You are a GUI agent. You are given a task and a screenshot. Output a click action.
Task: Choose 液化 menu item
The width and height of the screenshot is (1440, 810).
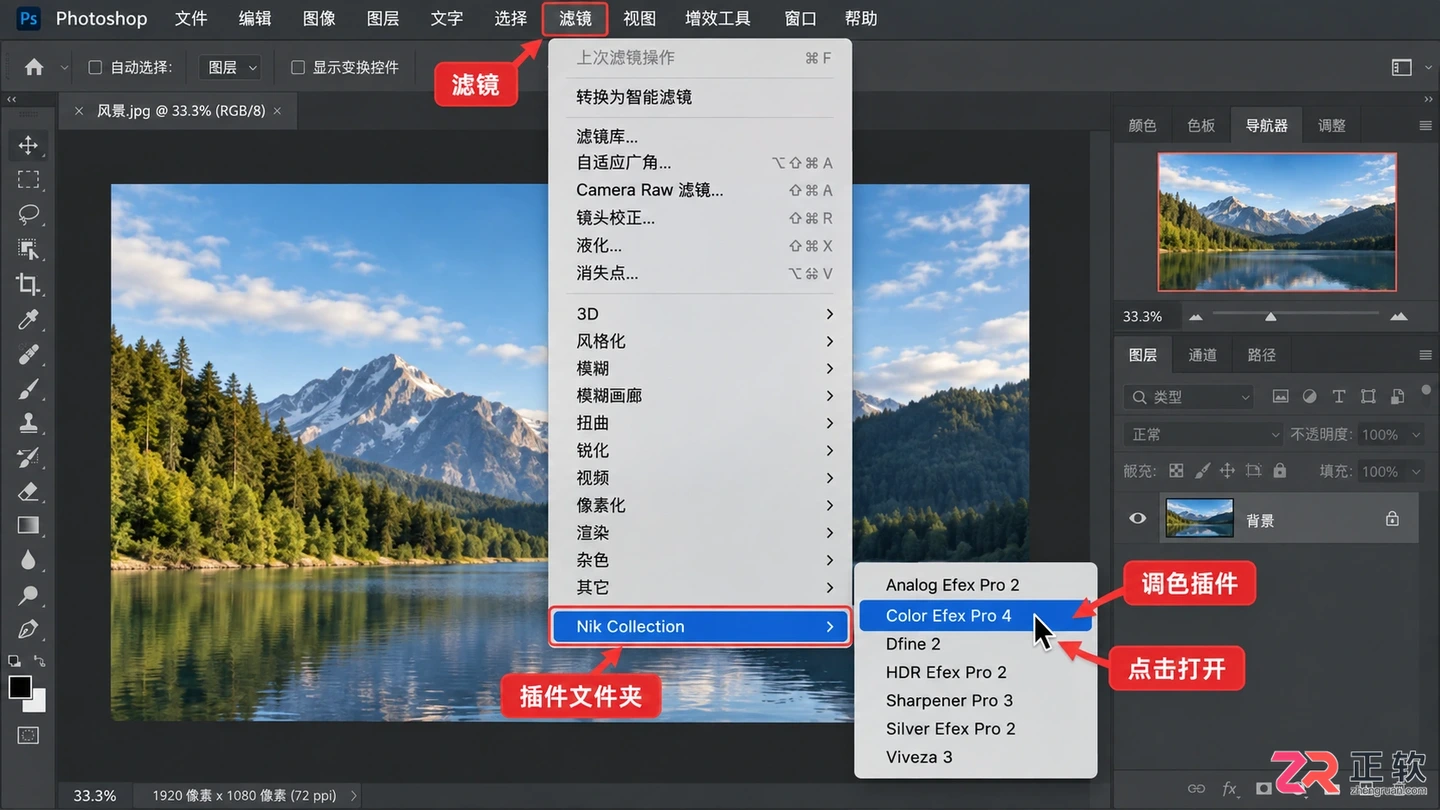[700, 246]
